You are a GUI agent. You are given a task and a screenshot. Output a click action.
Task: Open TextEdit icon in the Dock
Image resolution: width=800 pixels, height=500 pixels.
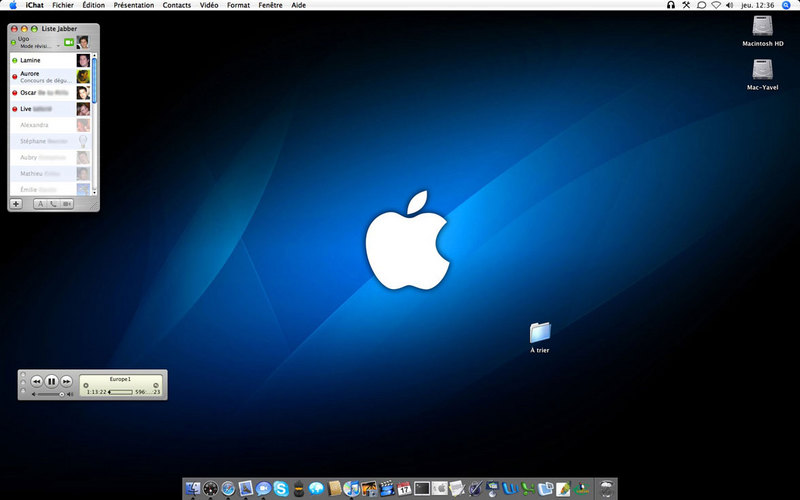pos(457,488)
